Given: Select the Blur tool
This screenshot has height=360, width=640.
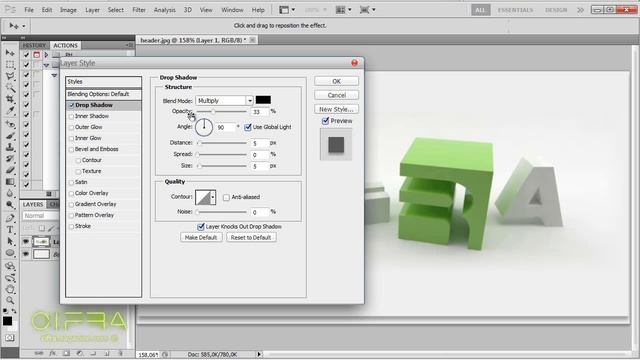Looking at the screenshot, I should point(10,193).
